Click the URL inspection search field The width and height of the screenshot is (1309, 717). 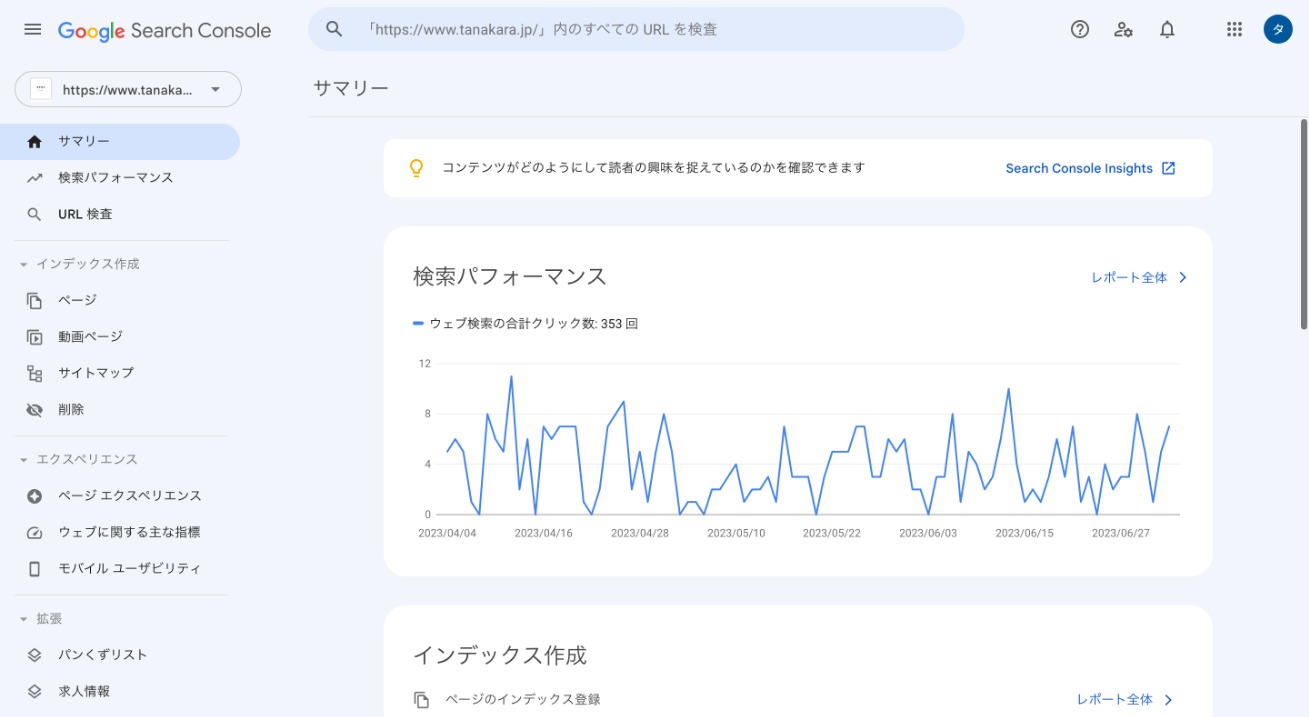tap(636, 29)
